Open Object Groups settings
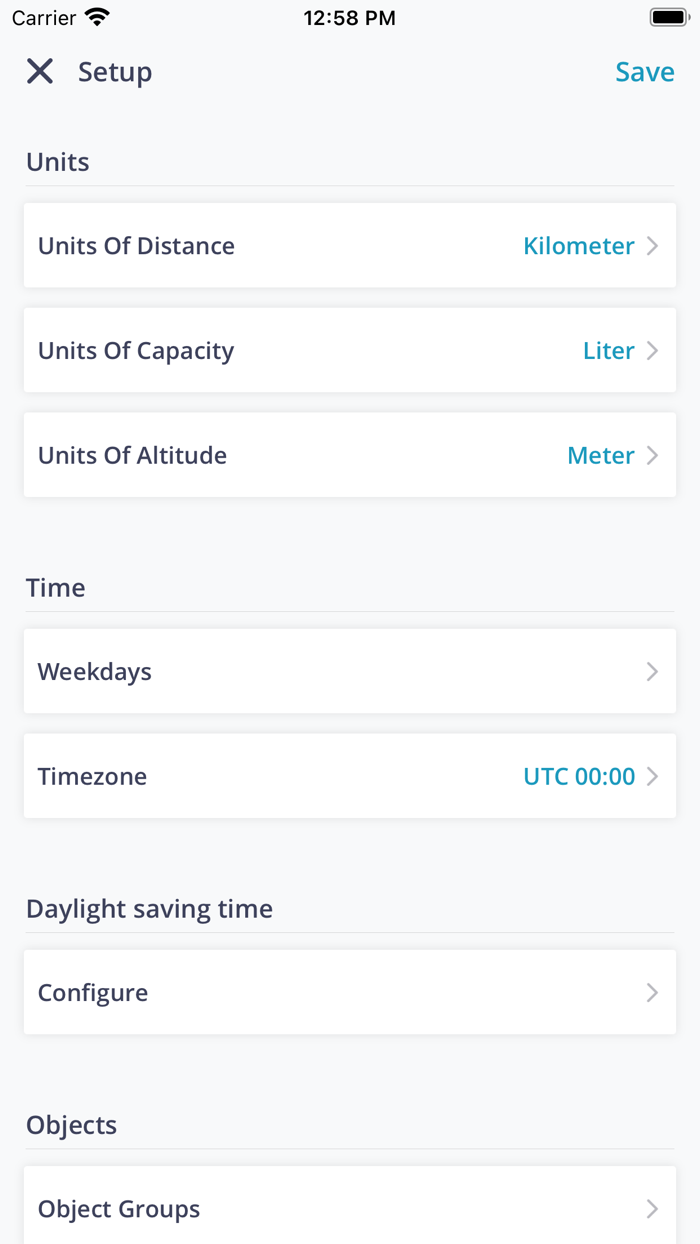This screenshot has width=700, height=1244. click(119, 1208)
